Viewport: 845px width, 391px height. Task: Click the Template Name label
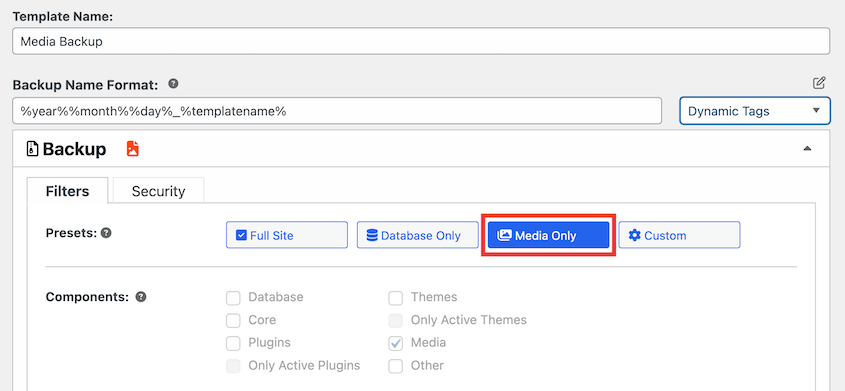coord(63,16)
